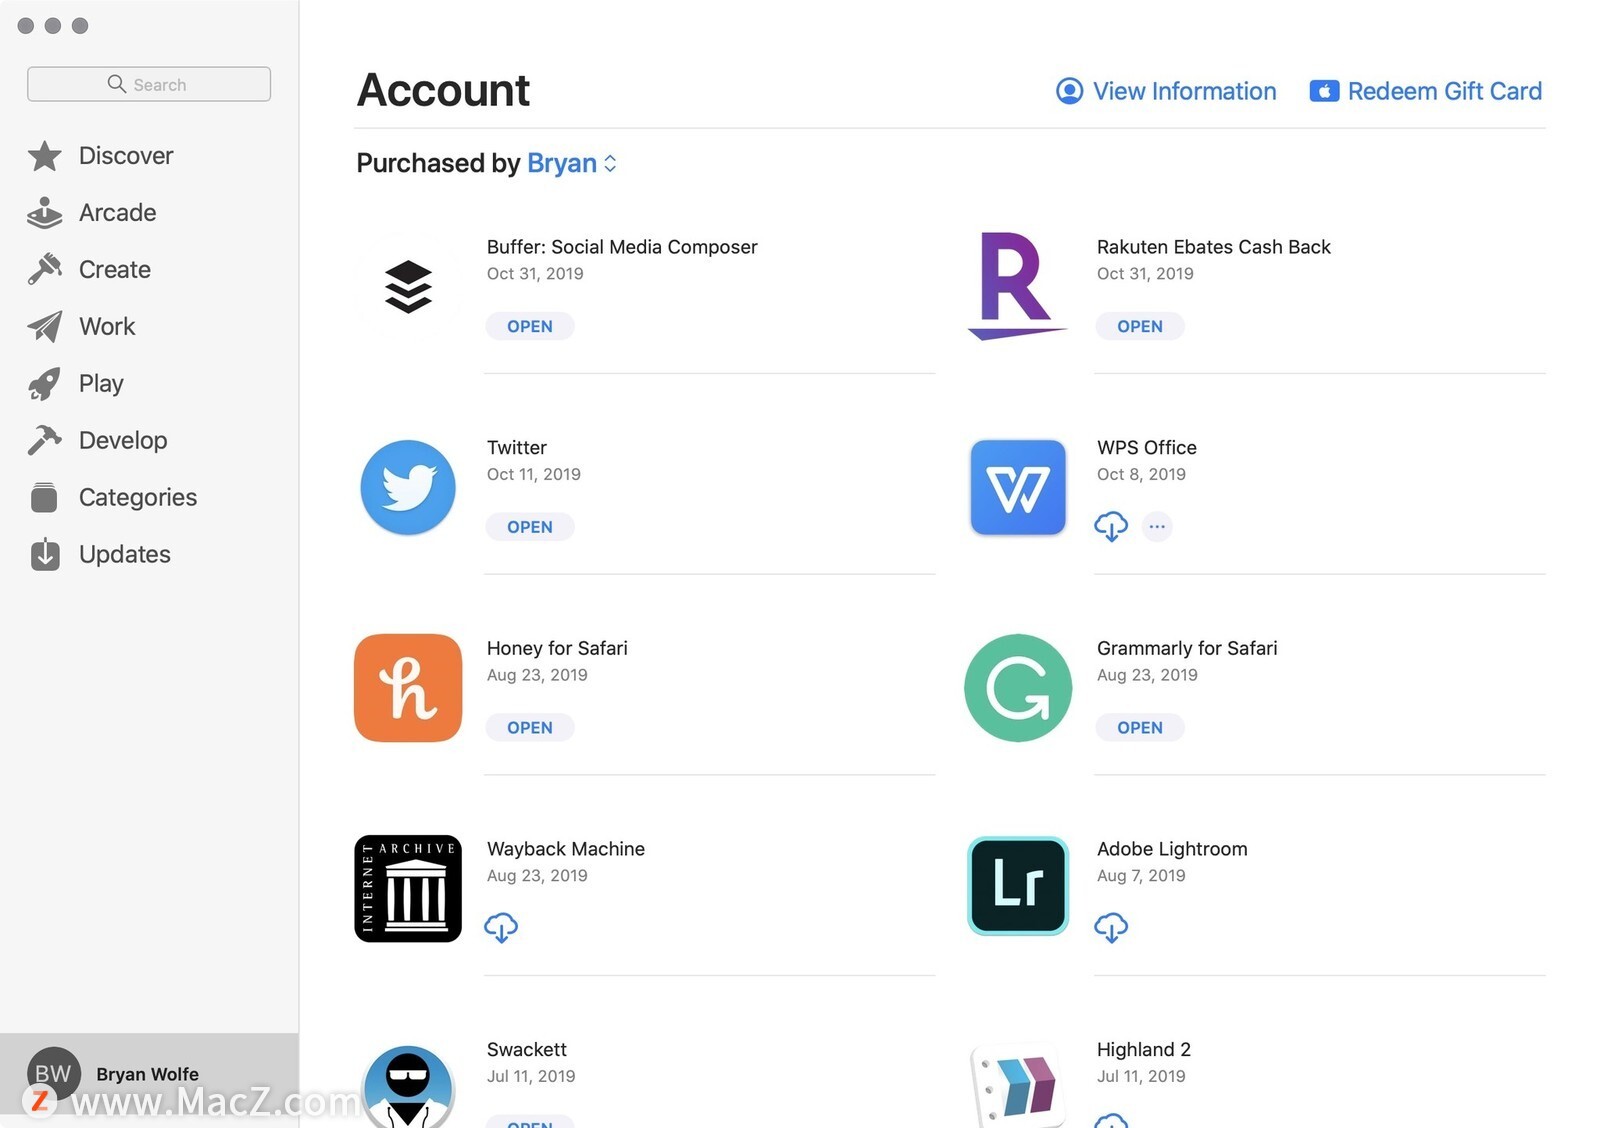Click the Wayback Machine Internet Archive icon
Viewport: 1600px width, 1128px height.
coord(408,889)
